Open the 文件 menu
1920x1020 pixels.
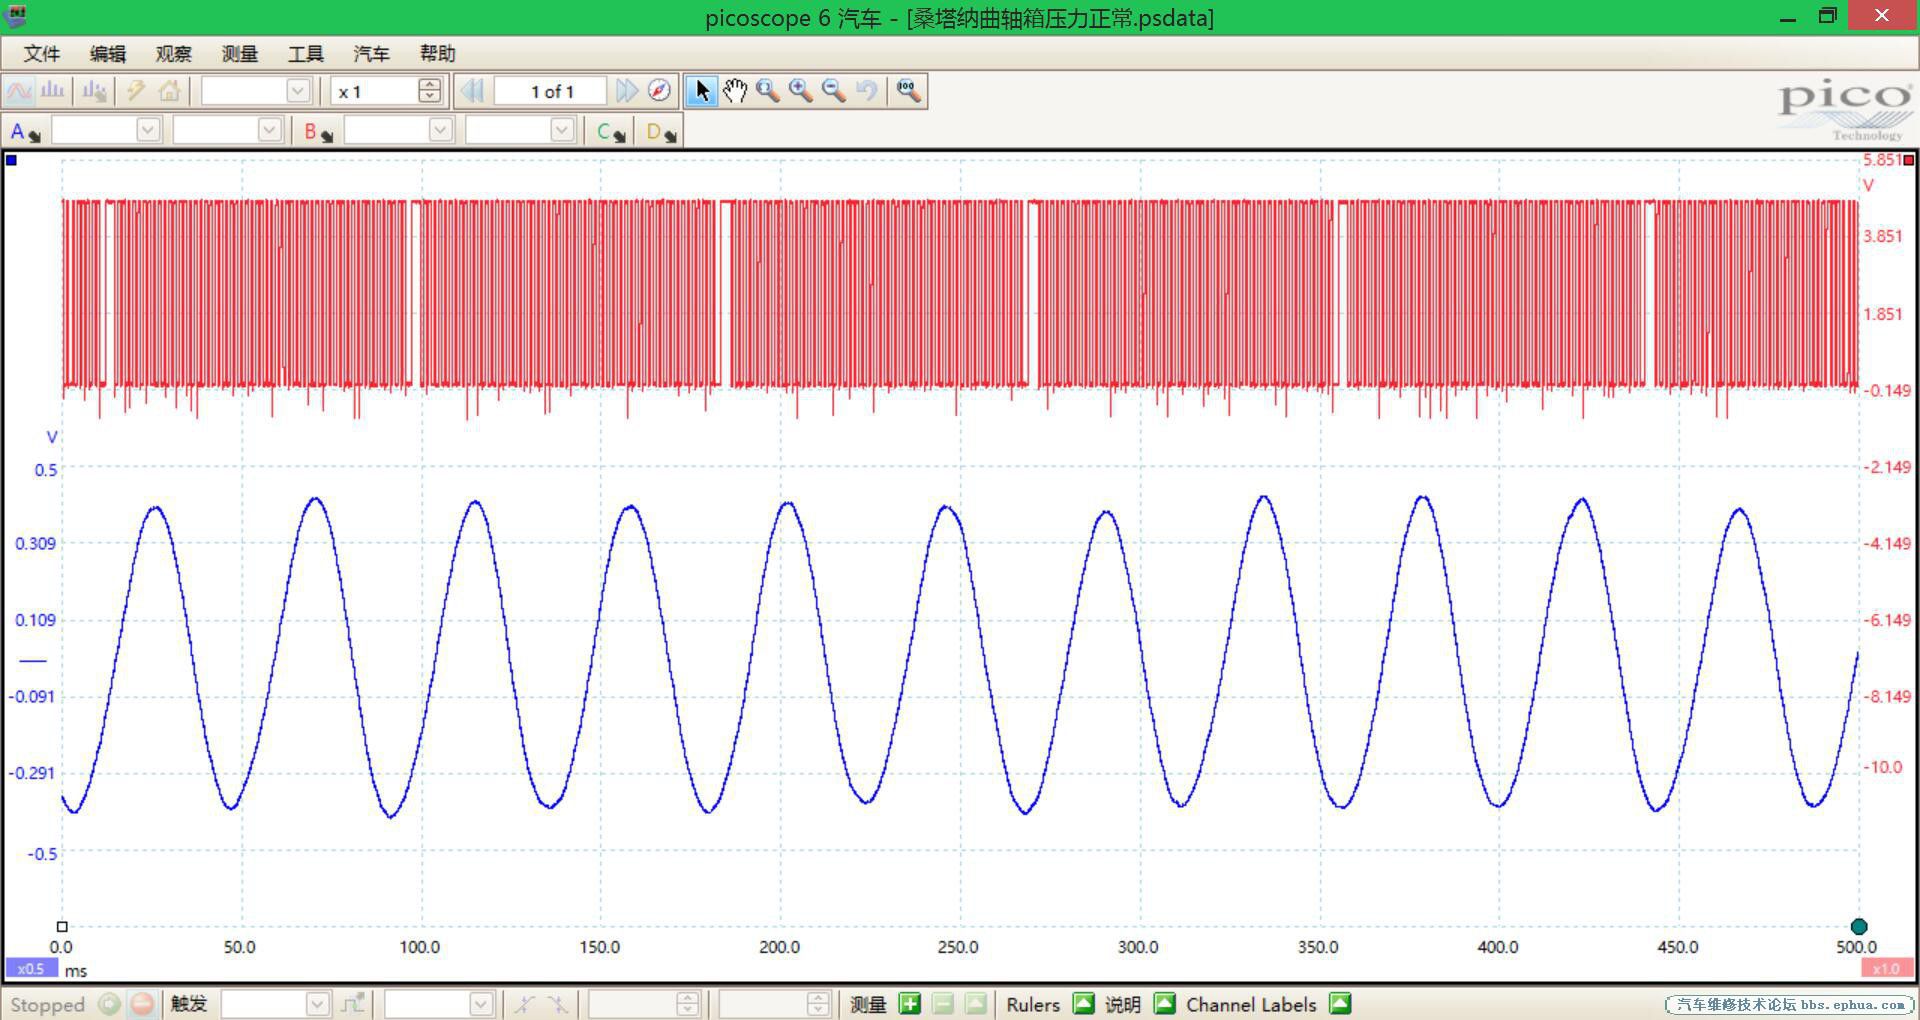click(41, 54)
